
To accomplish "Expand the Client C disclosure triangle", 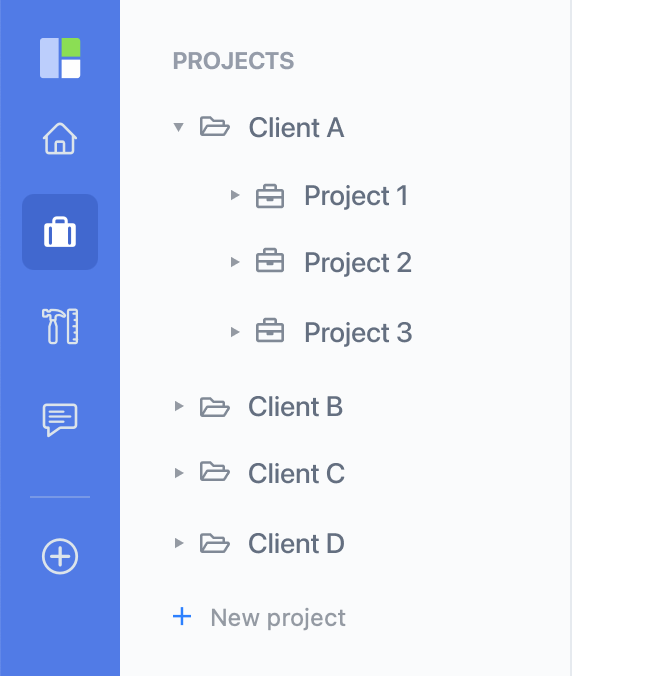I will pyautogui.click(x=179, y=473).
